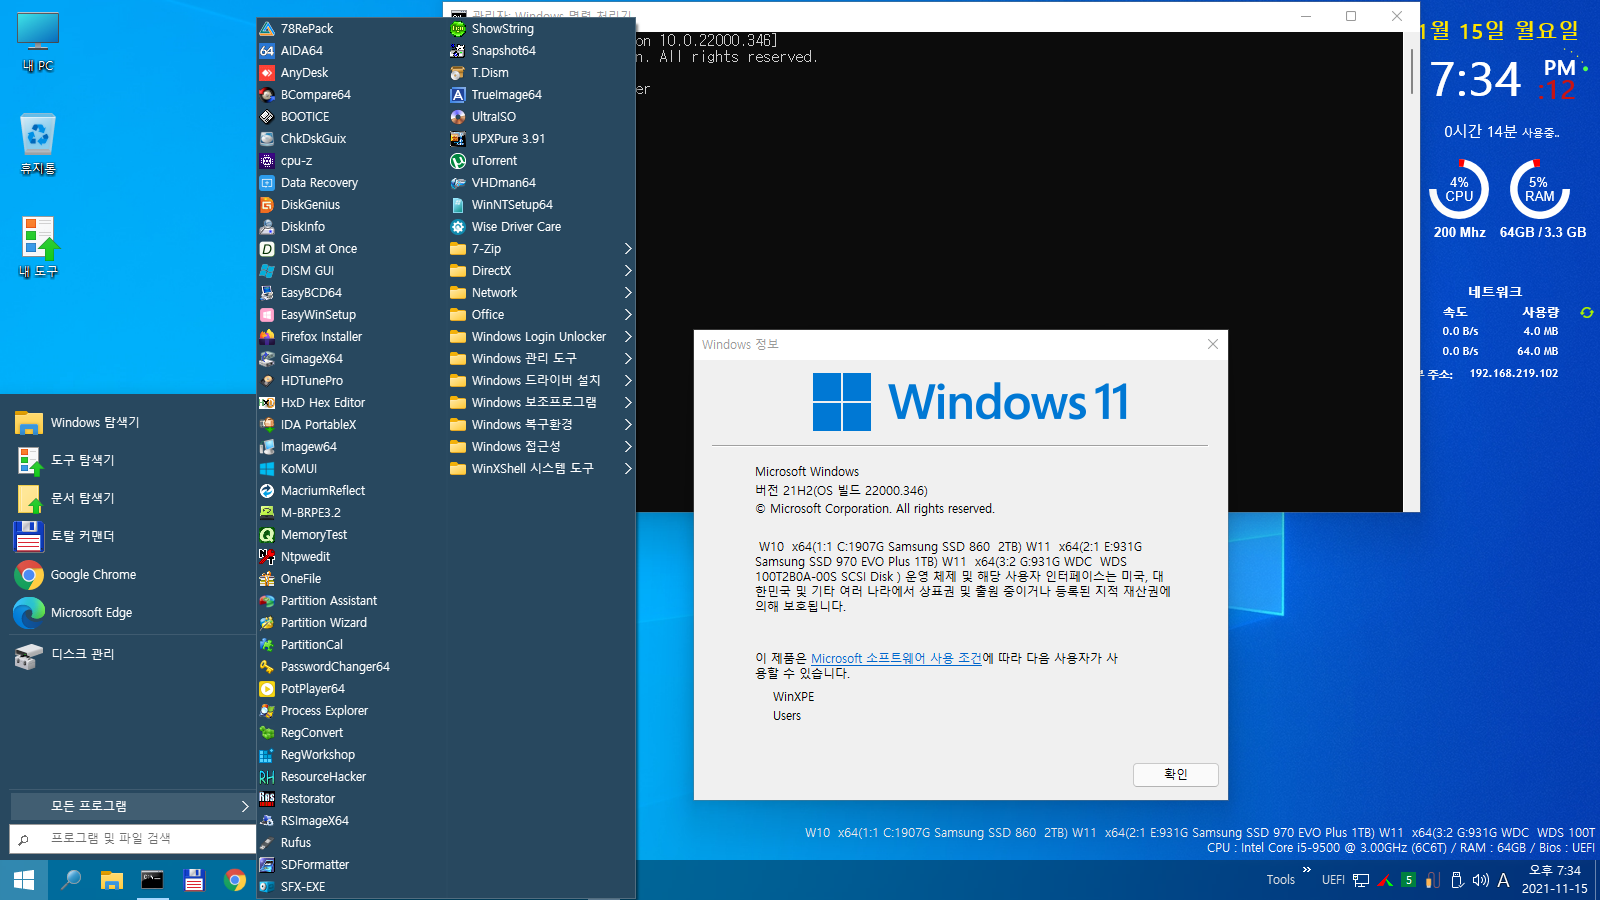Screen dimensions: 1600x900
Task: Expand Windows Login Unlocker submenu
Action: [541, 337]
